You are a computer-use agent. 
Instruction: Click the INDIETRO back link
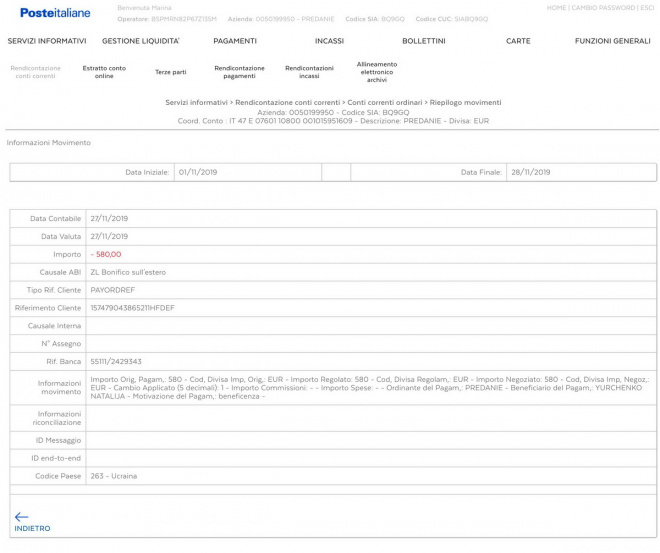pyautogui.click(x=32, y=528)
